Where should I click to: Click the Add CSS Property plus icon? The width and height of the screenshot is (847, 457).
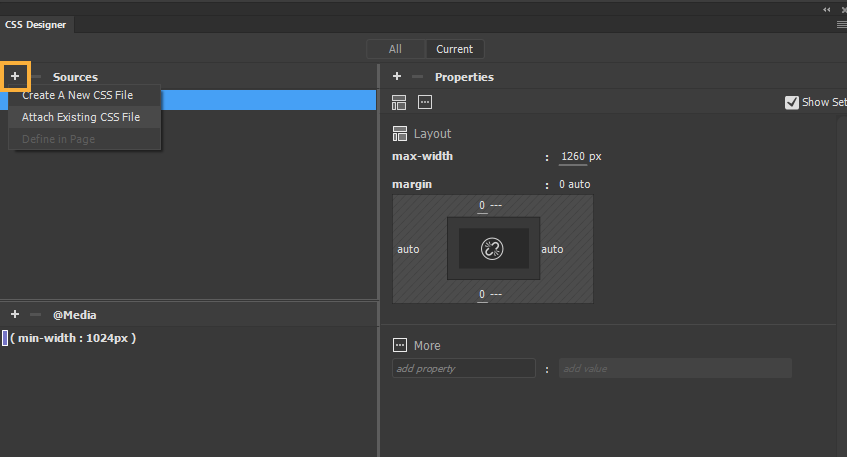397,76
